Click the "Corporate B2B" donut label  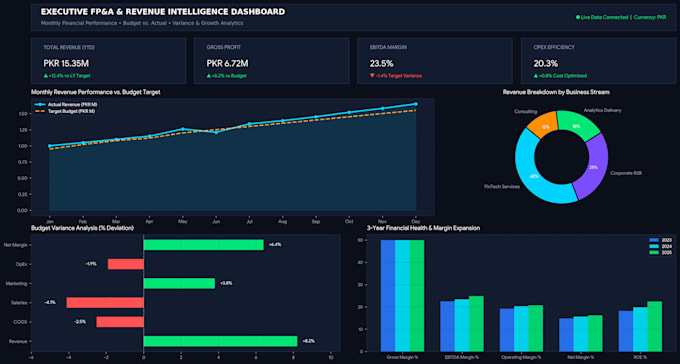pyautogui.click(x=626, y=173)
